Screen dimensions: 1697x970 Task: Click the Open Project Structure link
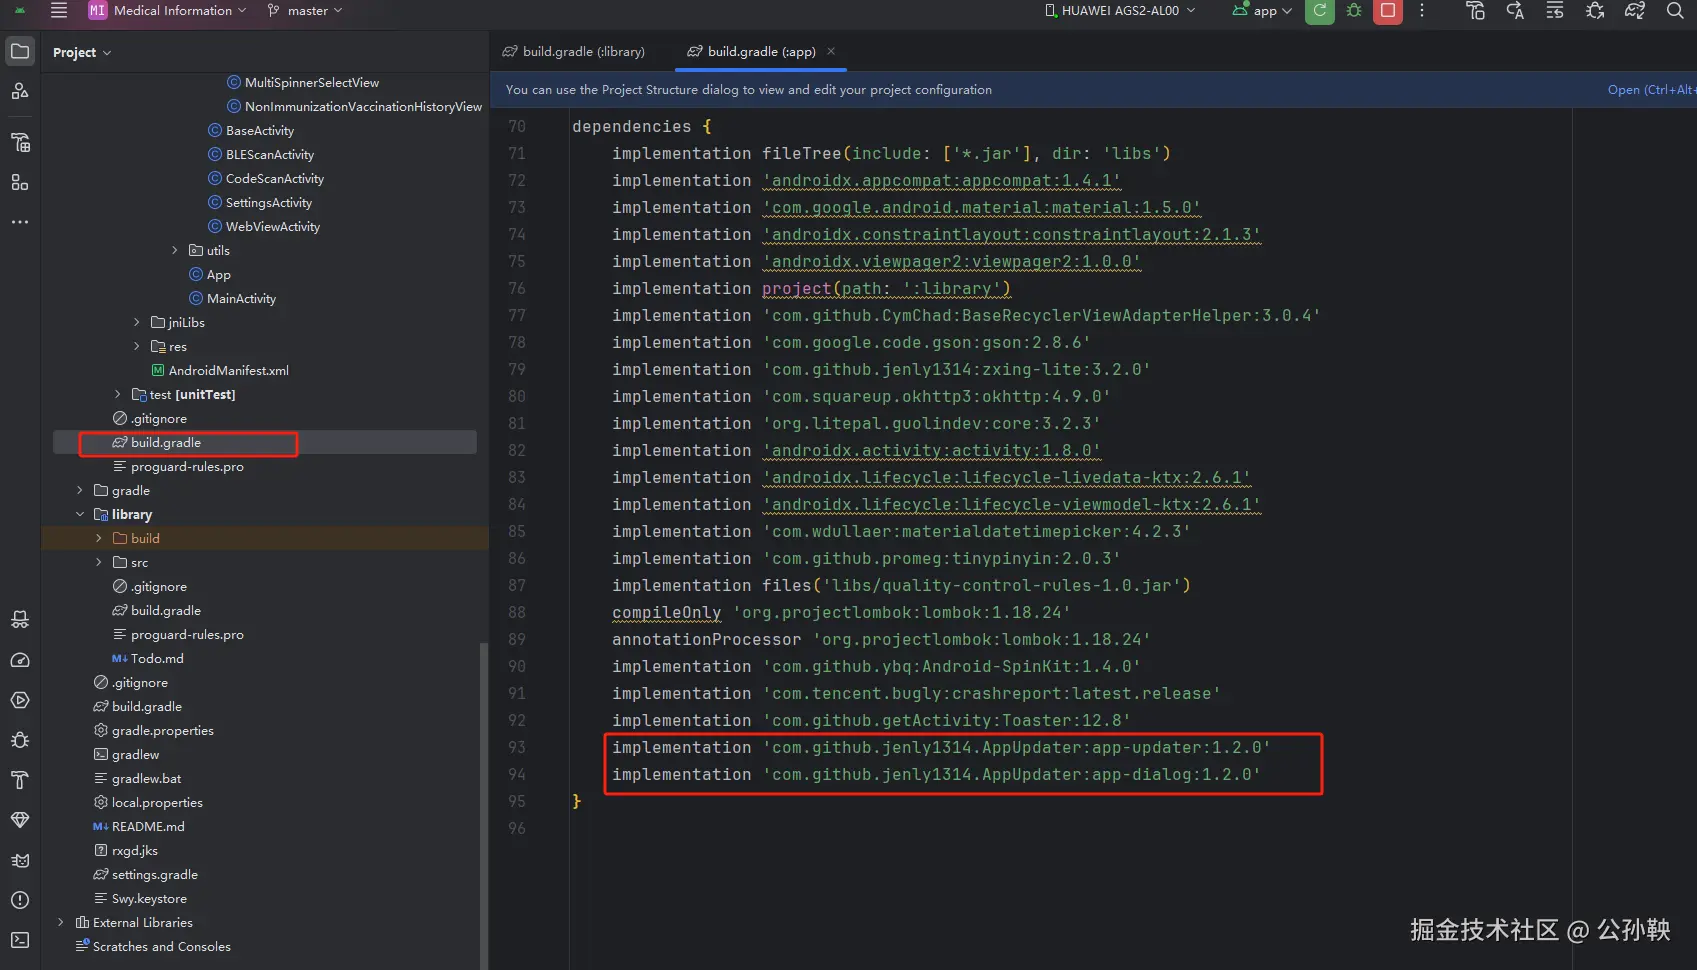pos(1651,90)
